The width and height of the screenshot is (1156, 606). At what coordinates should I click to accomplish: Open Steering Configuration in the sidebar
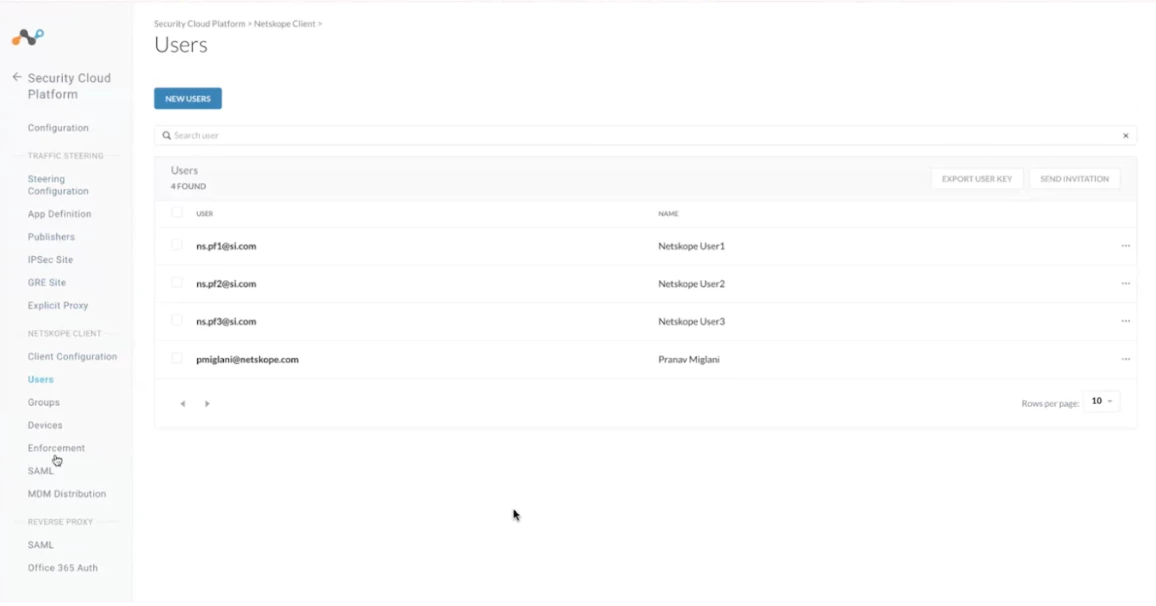tap(58, 185)
